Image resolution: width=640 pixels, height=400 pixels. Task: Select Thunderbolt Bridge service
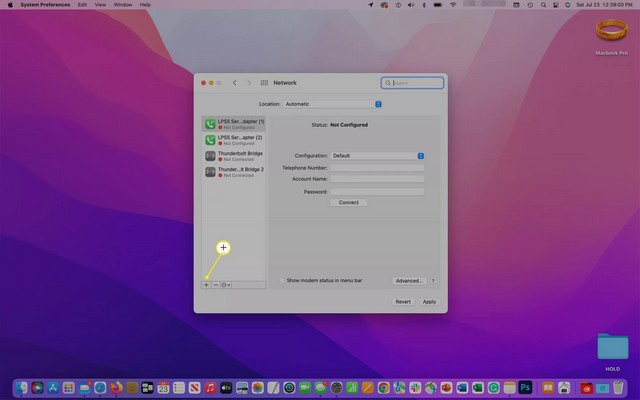pyautogui.click(x=233, y=156)
